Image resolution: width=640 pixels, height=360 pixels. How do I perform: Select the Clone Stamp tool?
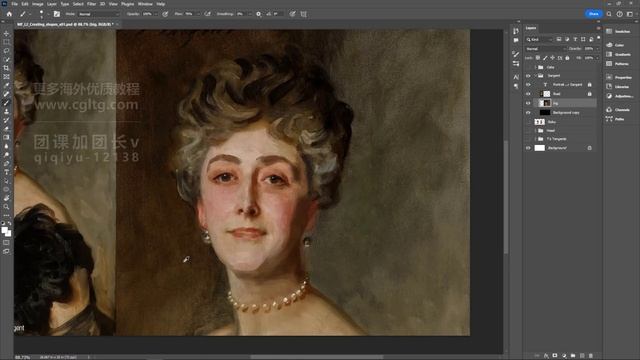click(x=6, y=111)
